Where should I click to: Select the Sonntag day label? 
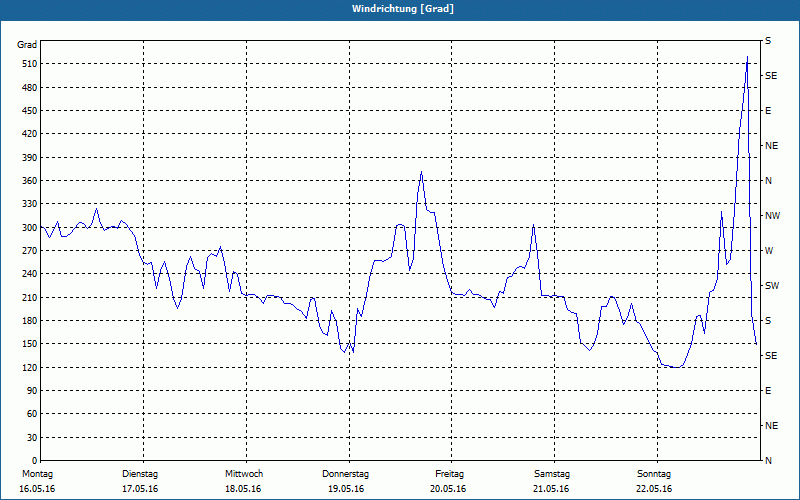pos(654,474)
